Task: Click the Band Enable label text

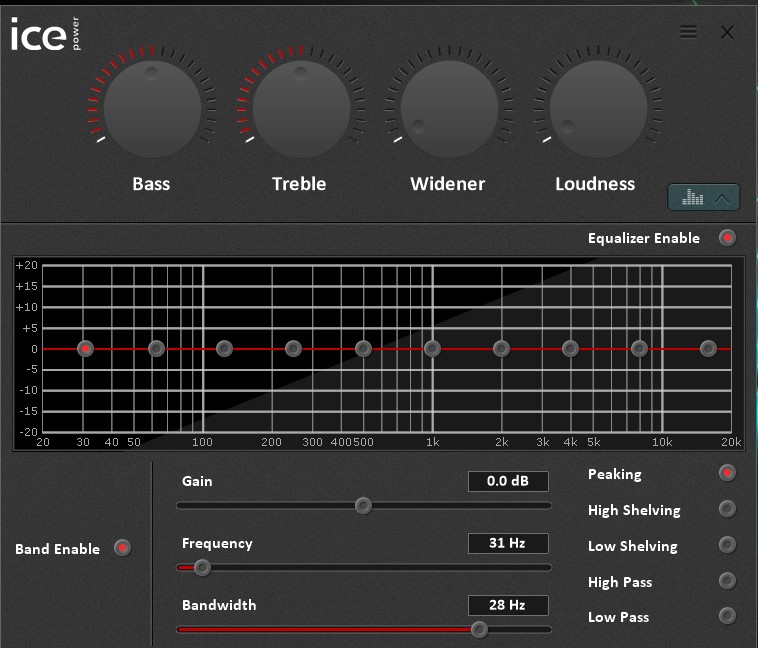Action: click(58, 549)
